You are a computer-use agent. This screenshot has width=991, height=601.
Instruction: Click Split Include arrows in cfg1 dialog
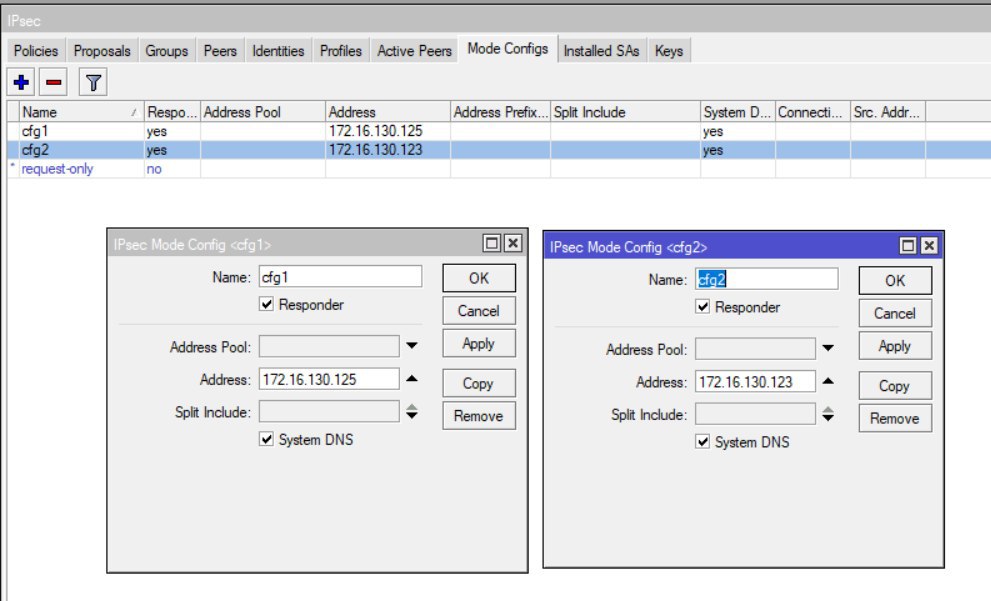(x=412, y=411)
